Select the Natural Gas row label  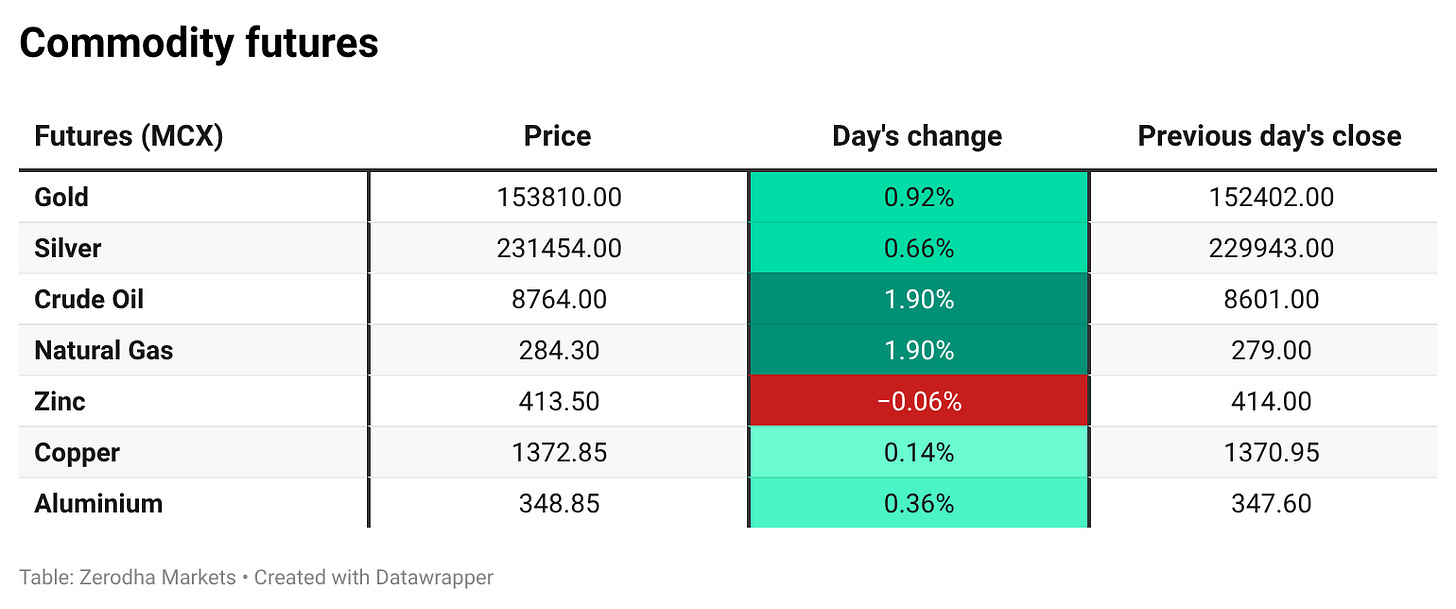click(103, 350)
